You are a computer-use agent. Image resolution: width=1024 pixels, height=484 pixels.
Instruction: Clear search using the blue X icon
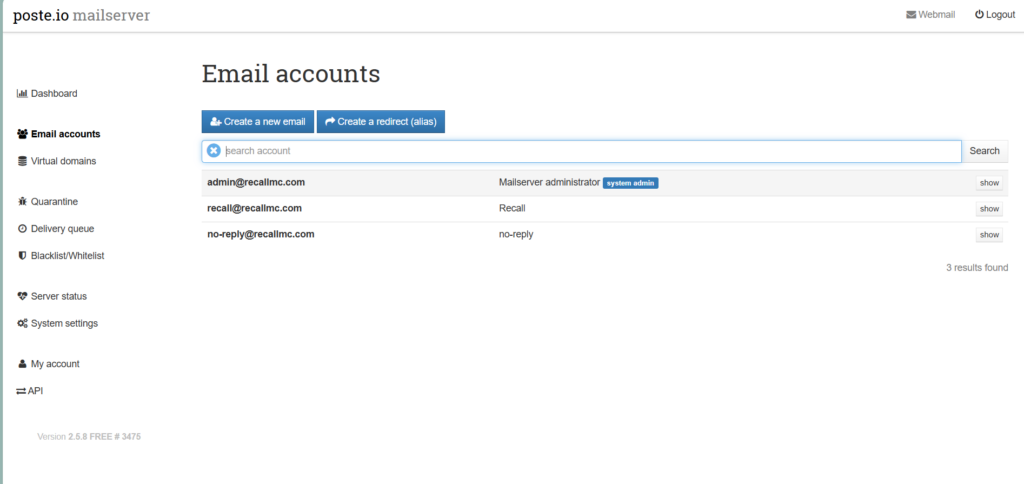coord(213,151)
